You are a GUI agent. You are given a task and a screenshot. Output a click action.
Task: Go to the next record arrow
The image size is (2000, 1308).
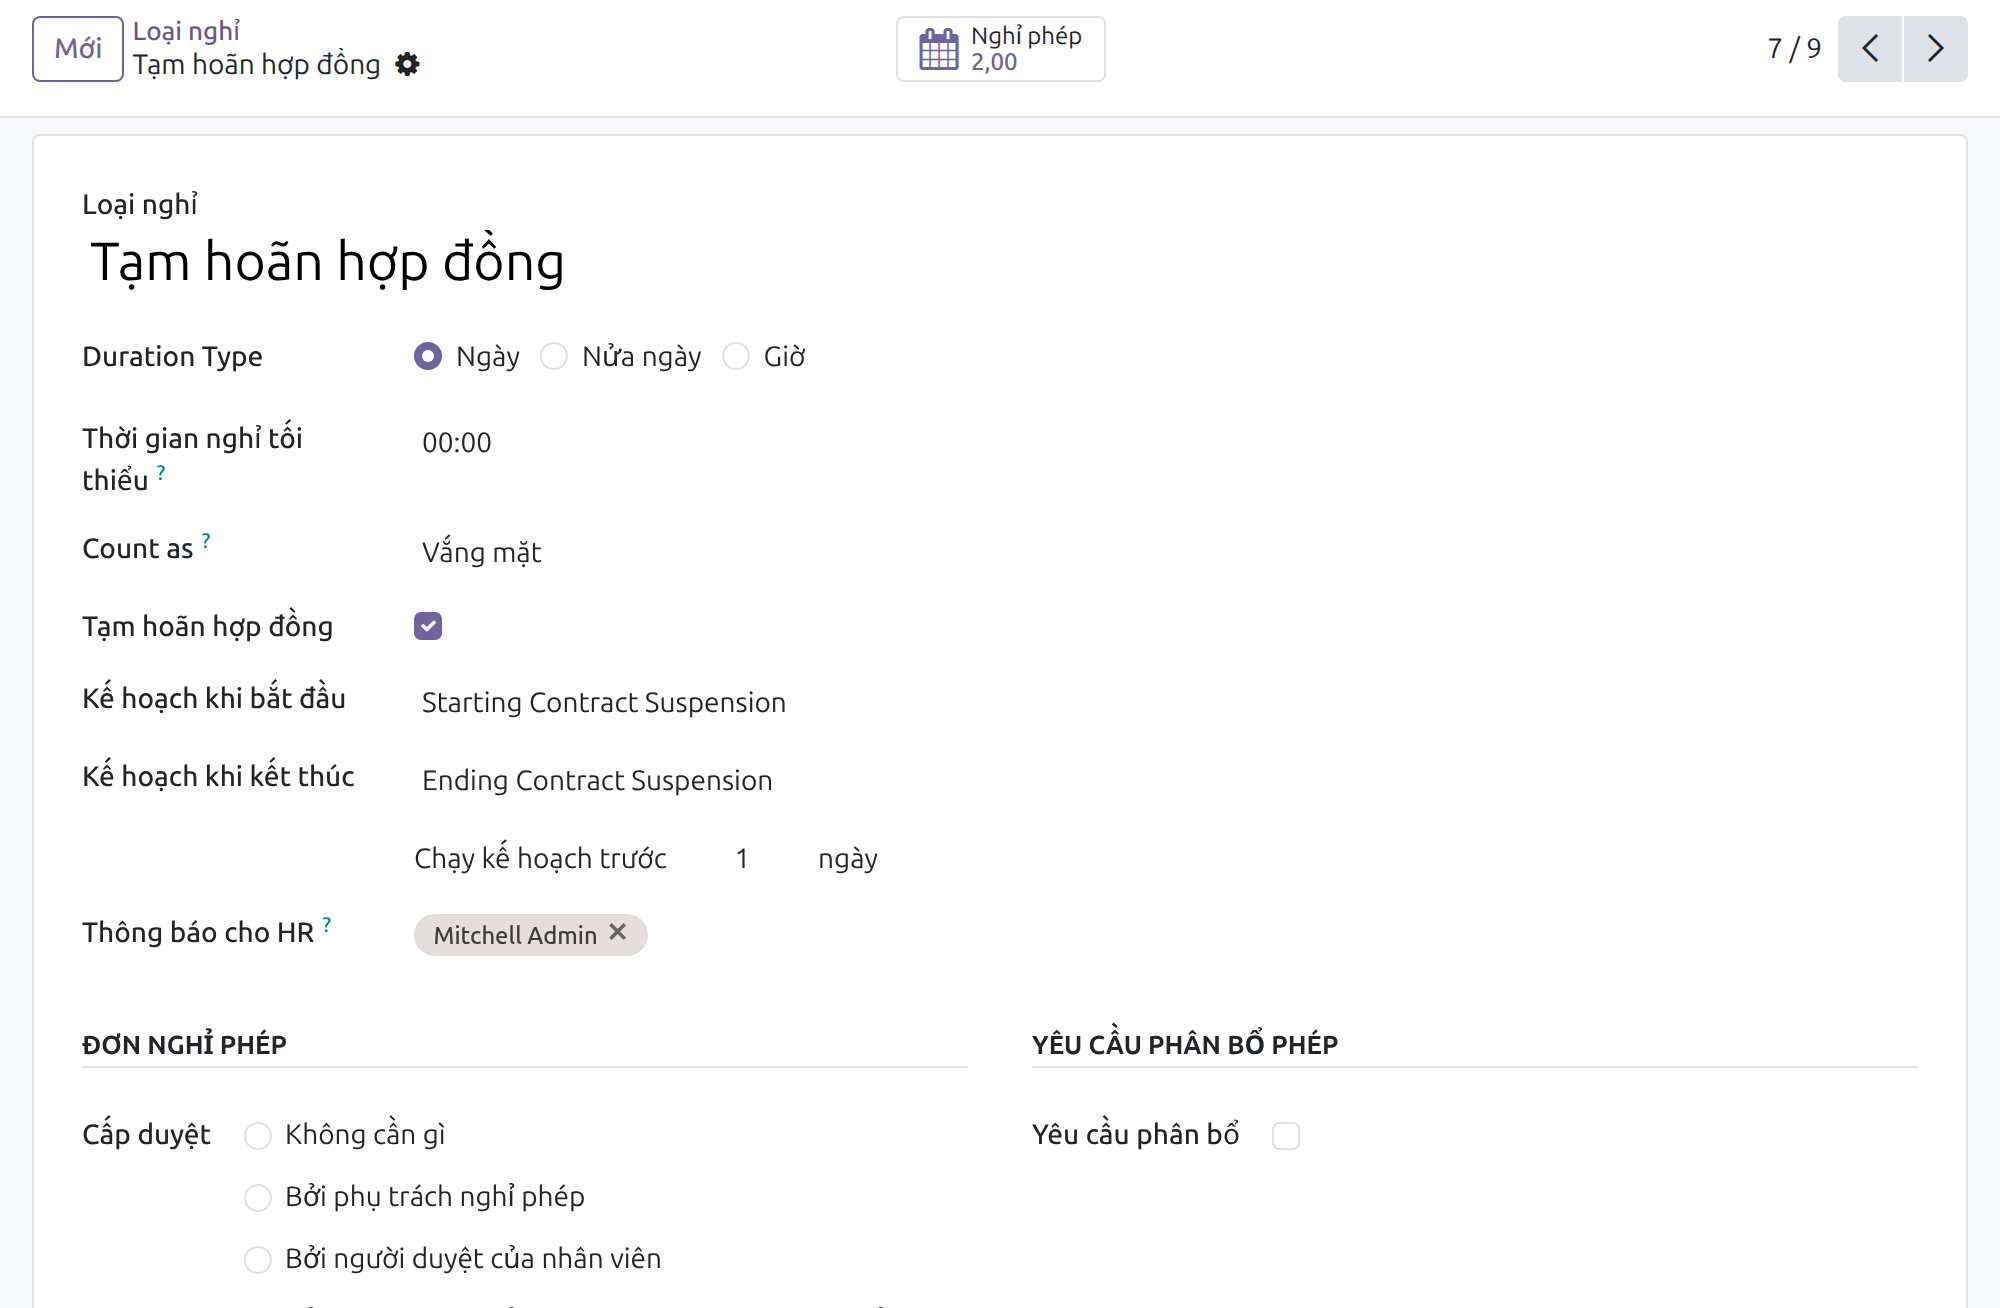point(1935,48)
